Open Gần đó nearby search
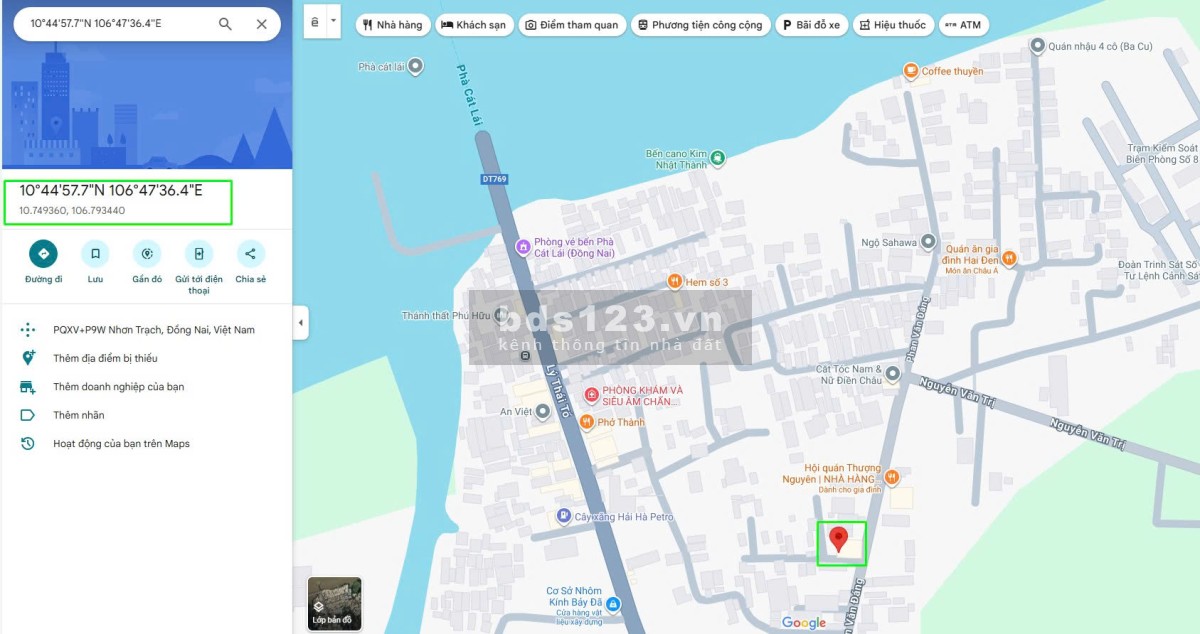The width and height of the screenshot is (1200, 634). (147, 254)
